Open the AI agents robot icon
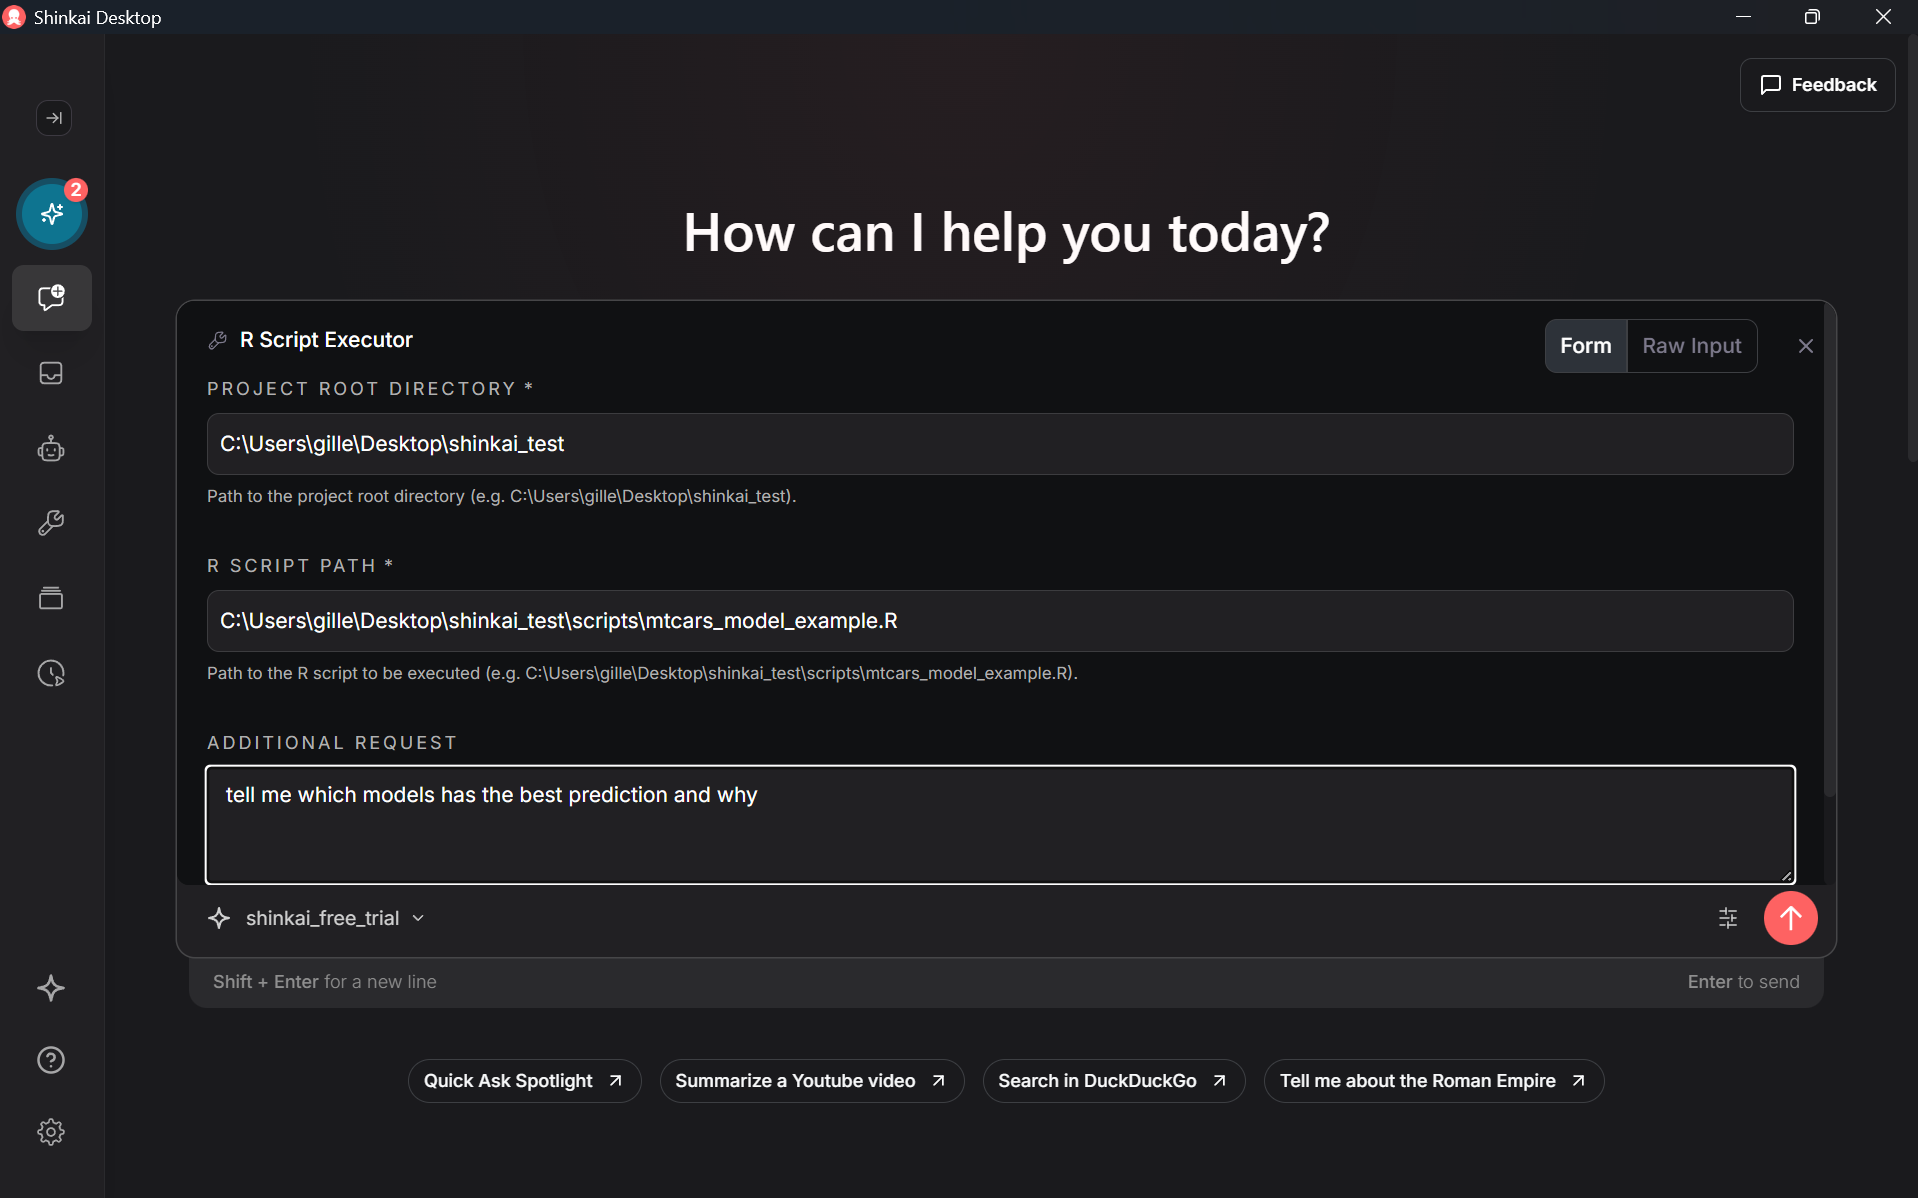Image resolution: width=1918 pixels, height=1198 pixels. click(x=51, y=449)
